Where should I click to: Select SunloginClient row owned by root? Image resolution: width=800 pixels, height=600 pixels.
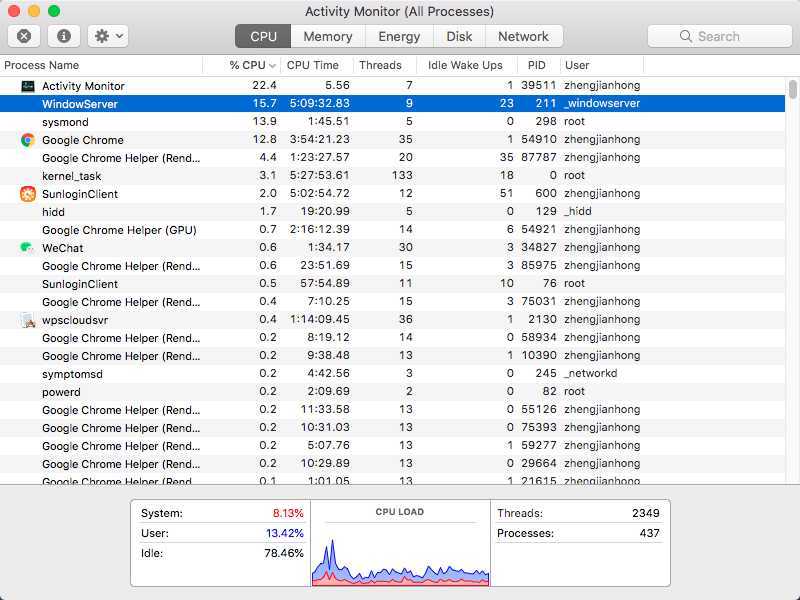coord(392,284)
